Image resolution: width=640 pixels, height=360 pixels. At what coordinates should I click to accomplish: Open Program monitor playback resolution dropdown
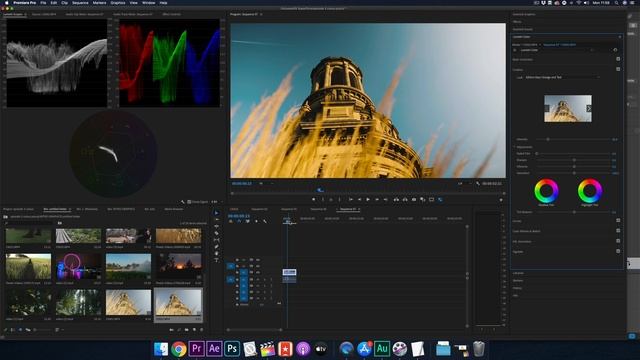tap(463, 184)
